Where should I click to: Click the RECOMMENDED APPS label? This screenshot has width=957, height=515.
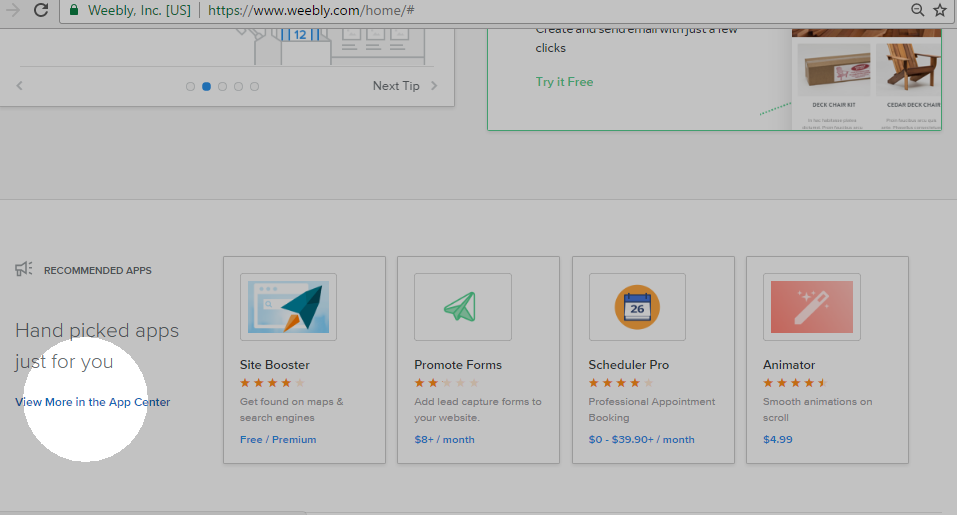[x=98, y=270]
